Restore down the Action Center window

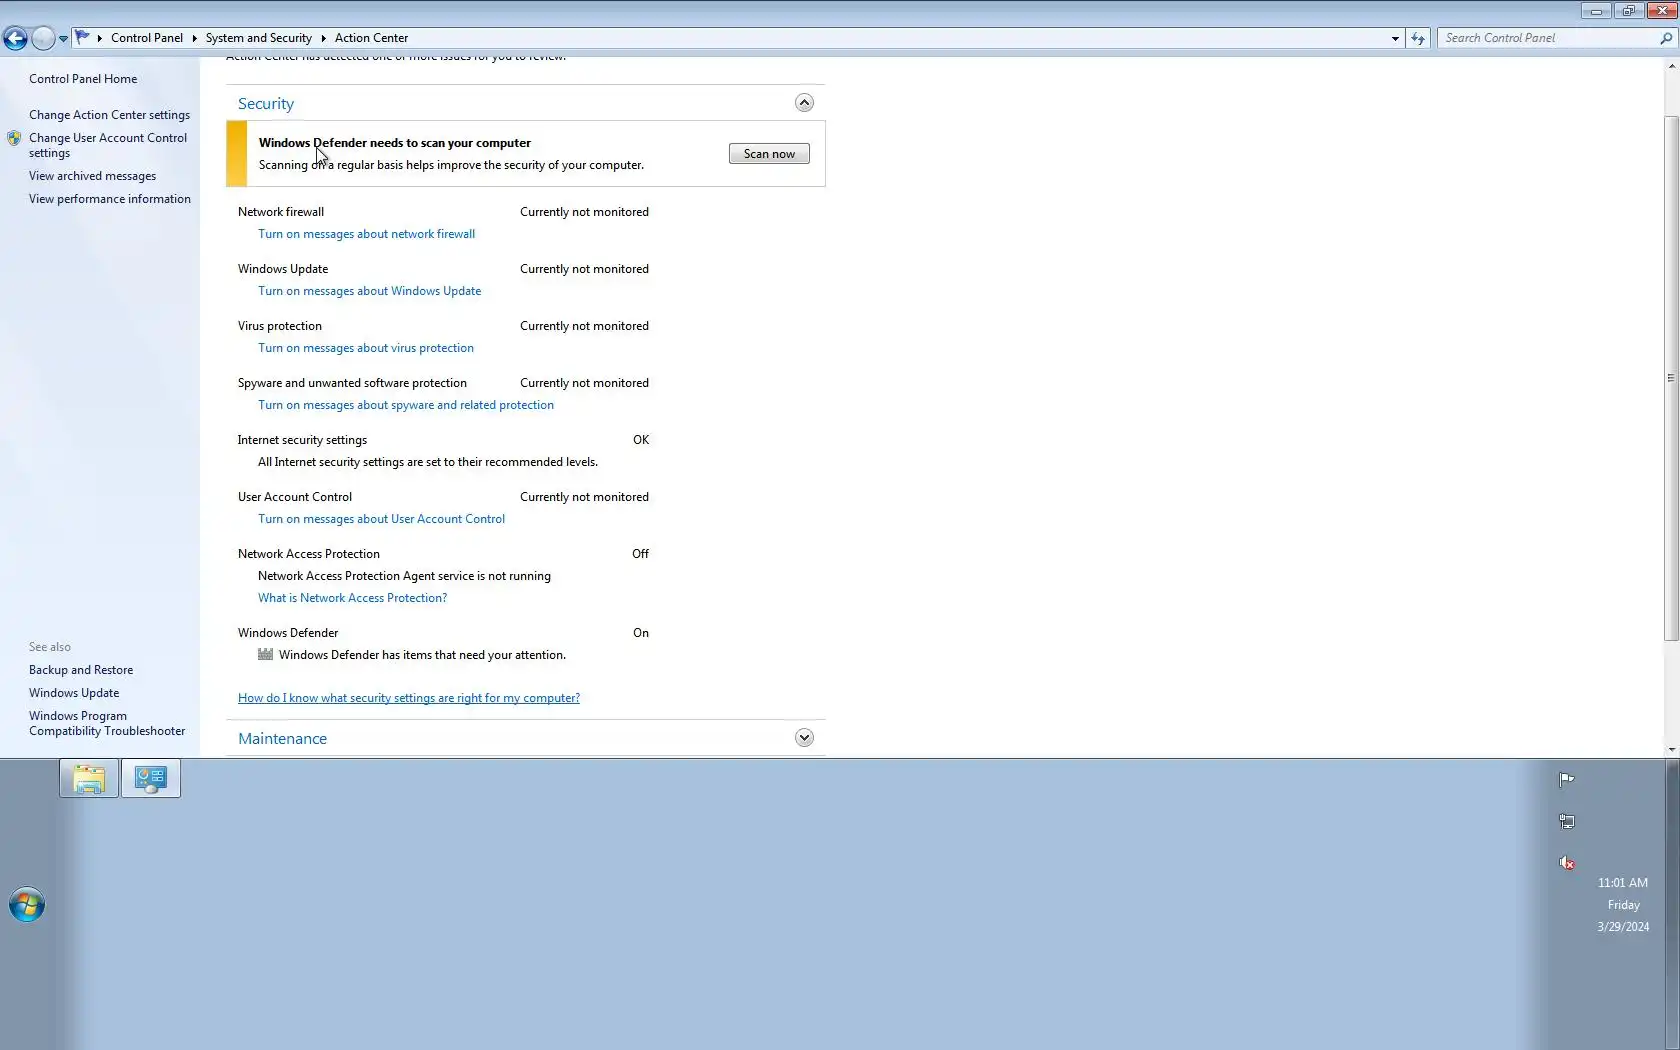pyautogui.click(x=1629, y=11)
